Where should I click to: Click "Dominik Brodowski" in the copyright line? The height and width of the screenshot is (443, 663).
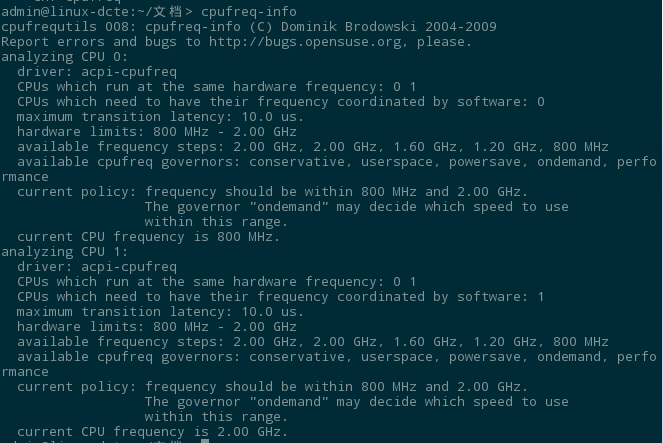[x=348, y=27]
